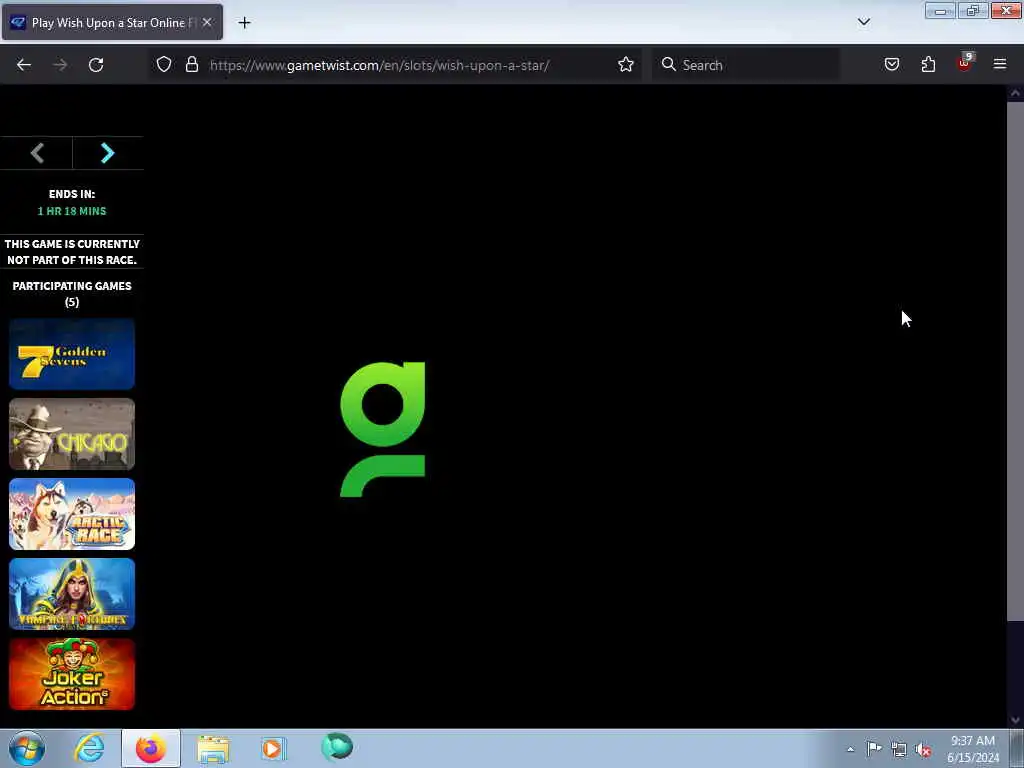Open the Firefox hamburger menu

click(1000, 64)
